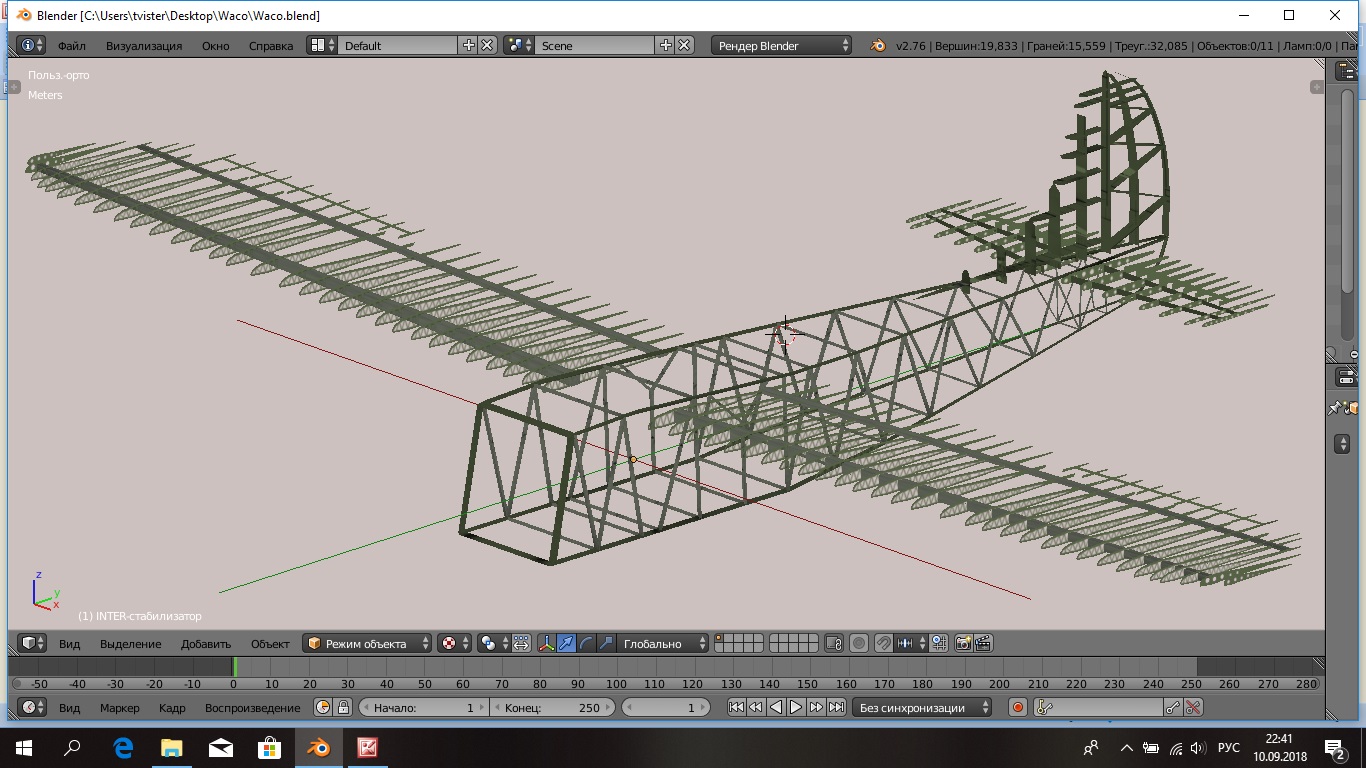
Task: Toggle the 3D manipulator axes widget
Action: click(x=547, y=643)
